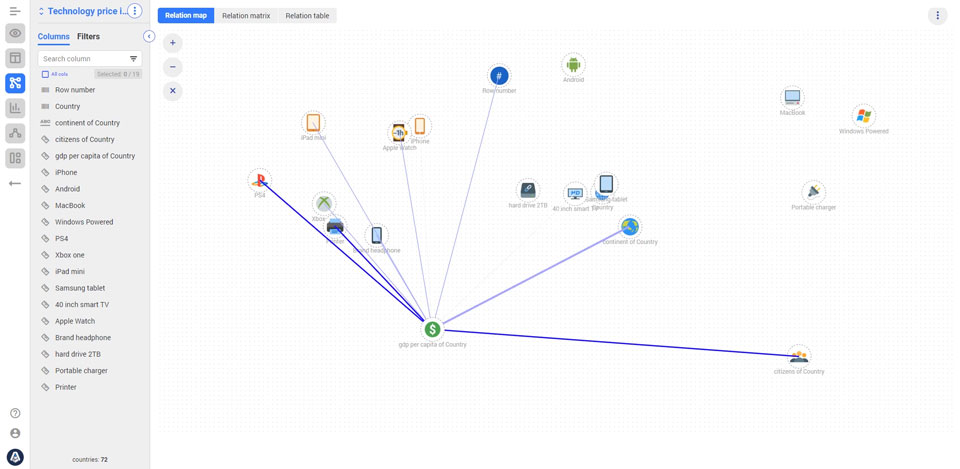960x469 pixels.
Task: Click the app logo at sidebar bottom
Action: tap(15, 457)
